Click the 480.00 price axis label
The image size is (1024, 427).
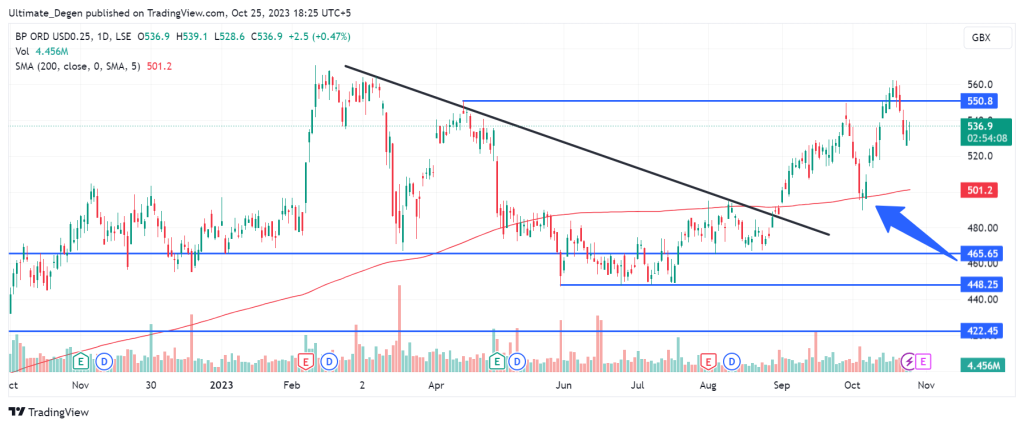[x=983, y=228]
